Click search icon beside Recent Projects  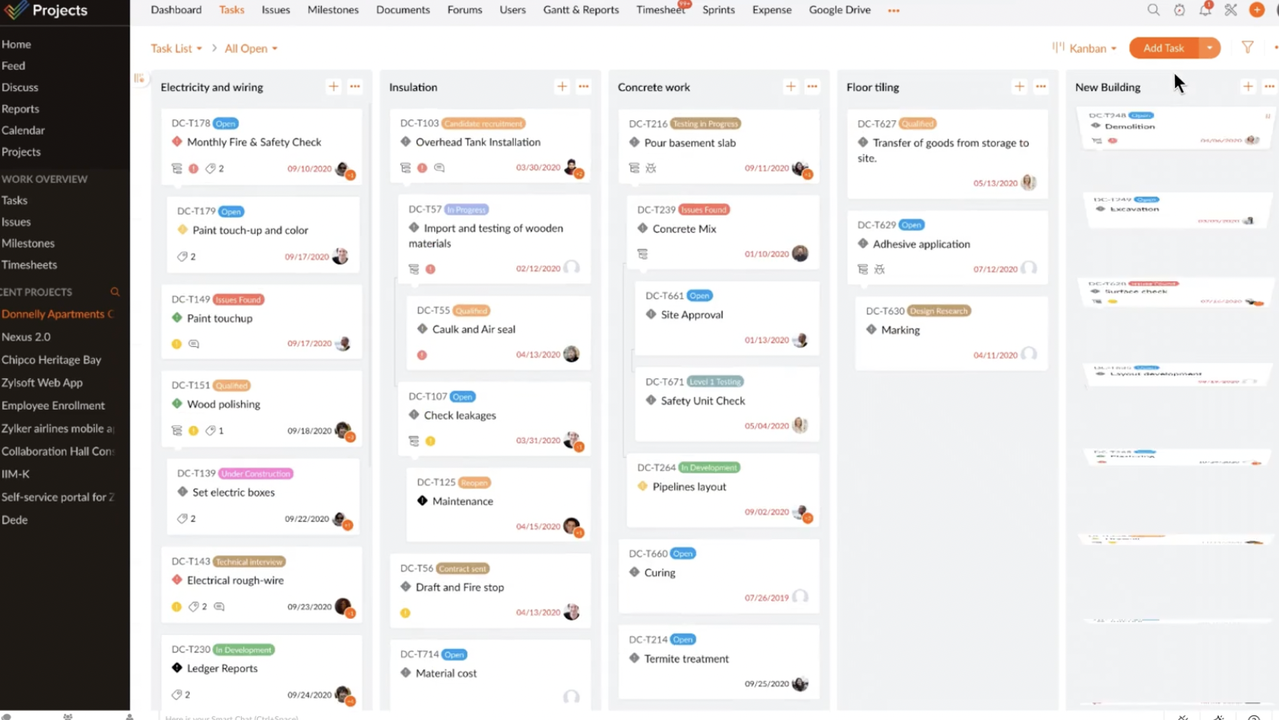click(x=115, y=292)
